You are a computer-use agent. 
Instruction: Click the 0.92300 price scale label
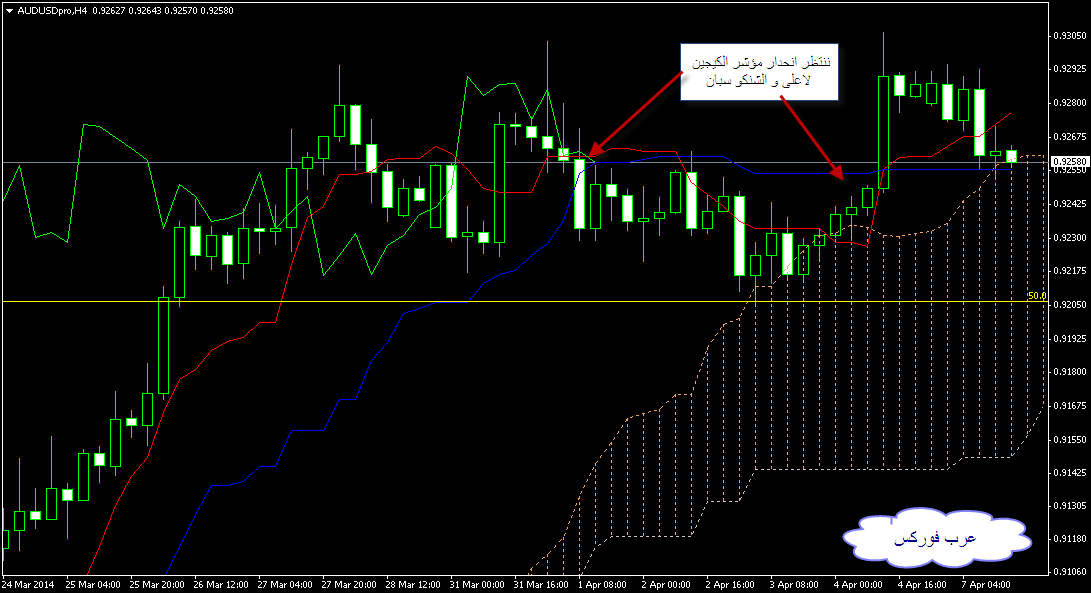(x=1070, y=237)
